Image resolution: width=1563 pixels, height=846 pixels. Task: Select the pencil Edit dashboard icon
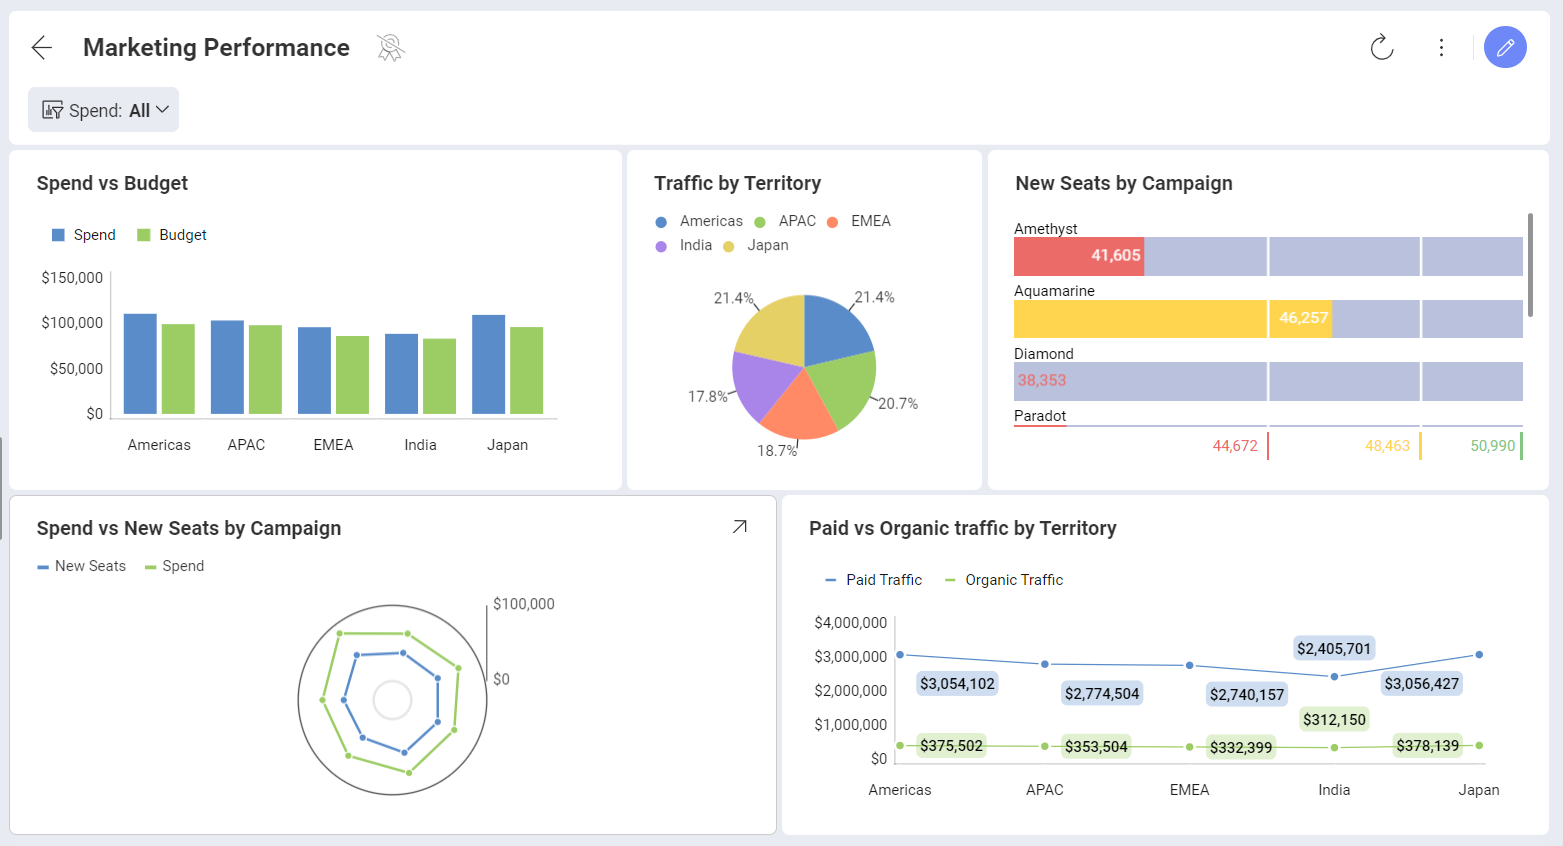1505,47
